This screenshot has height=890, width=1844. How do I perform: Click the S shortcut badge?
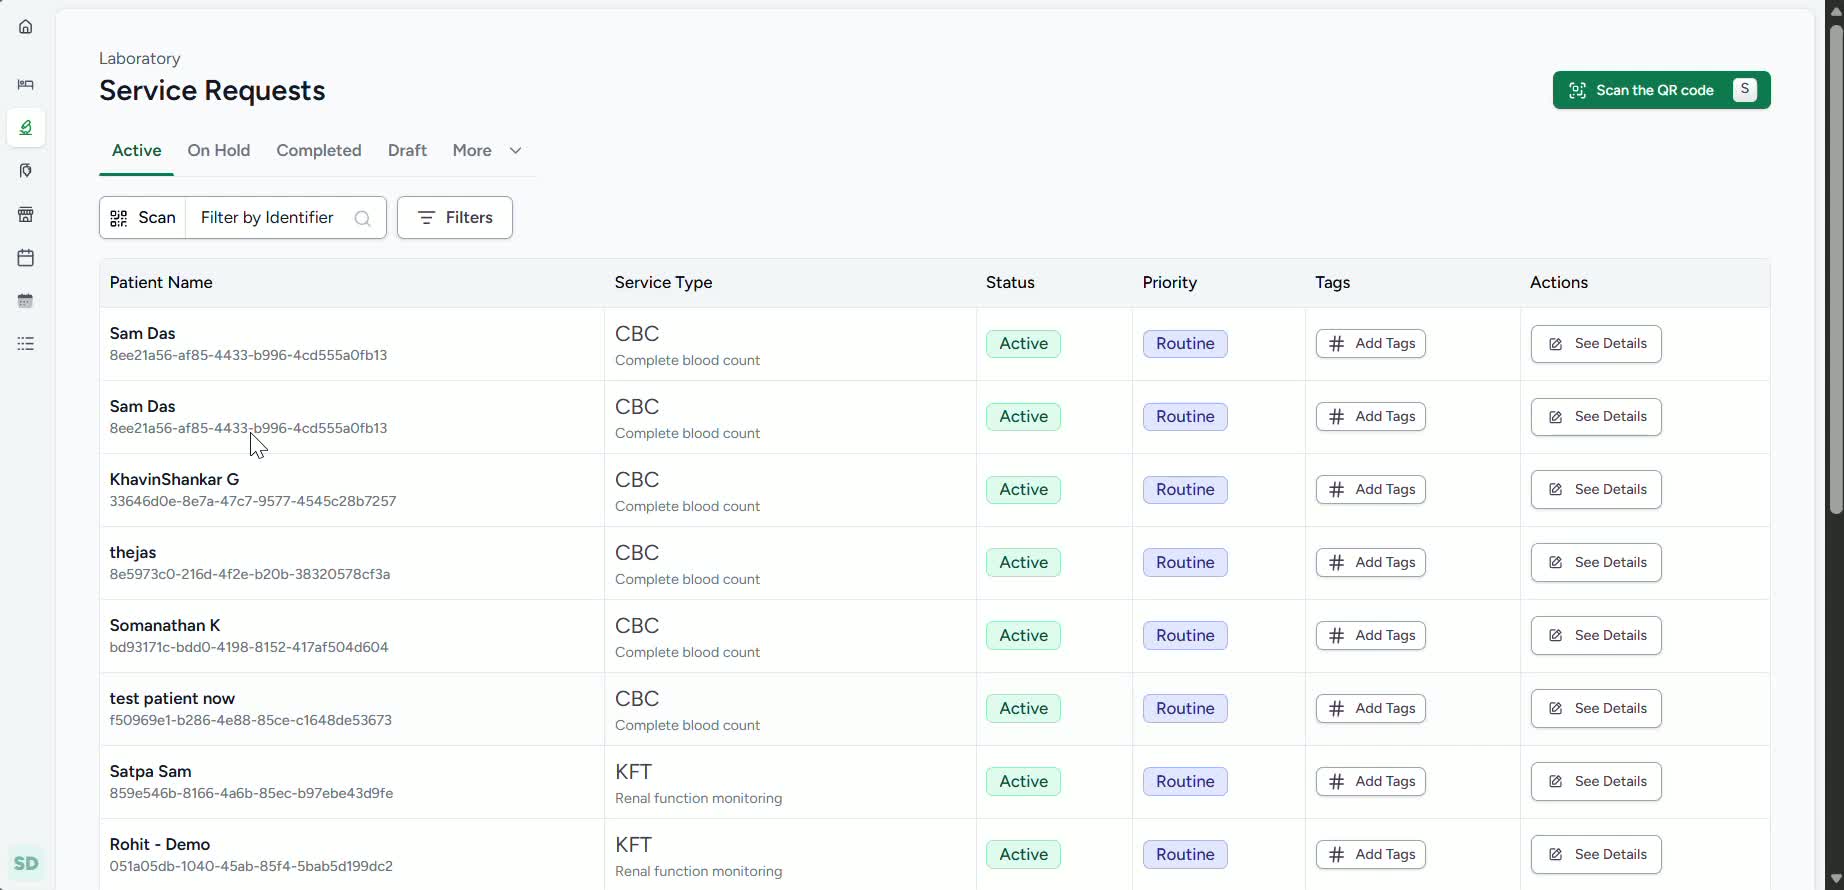[x=1745, y=90]
